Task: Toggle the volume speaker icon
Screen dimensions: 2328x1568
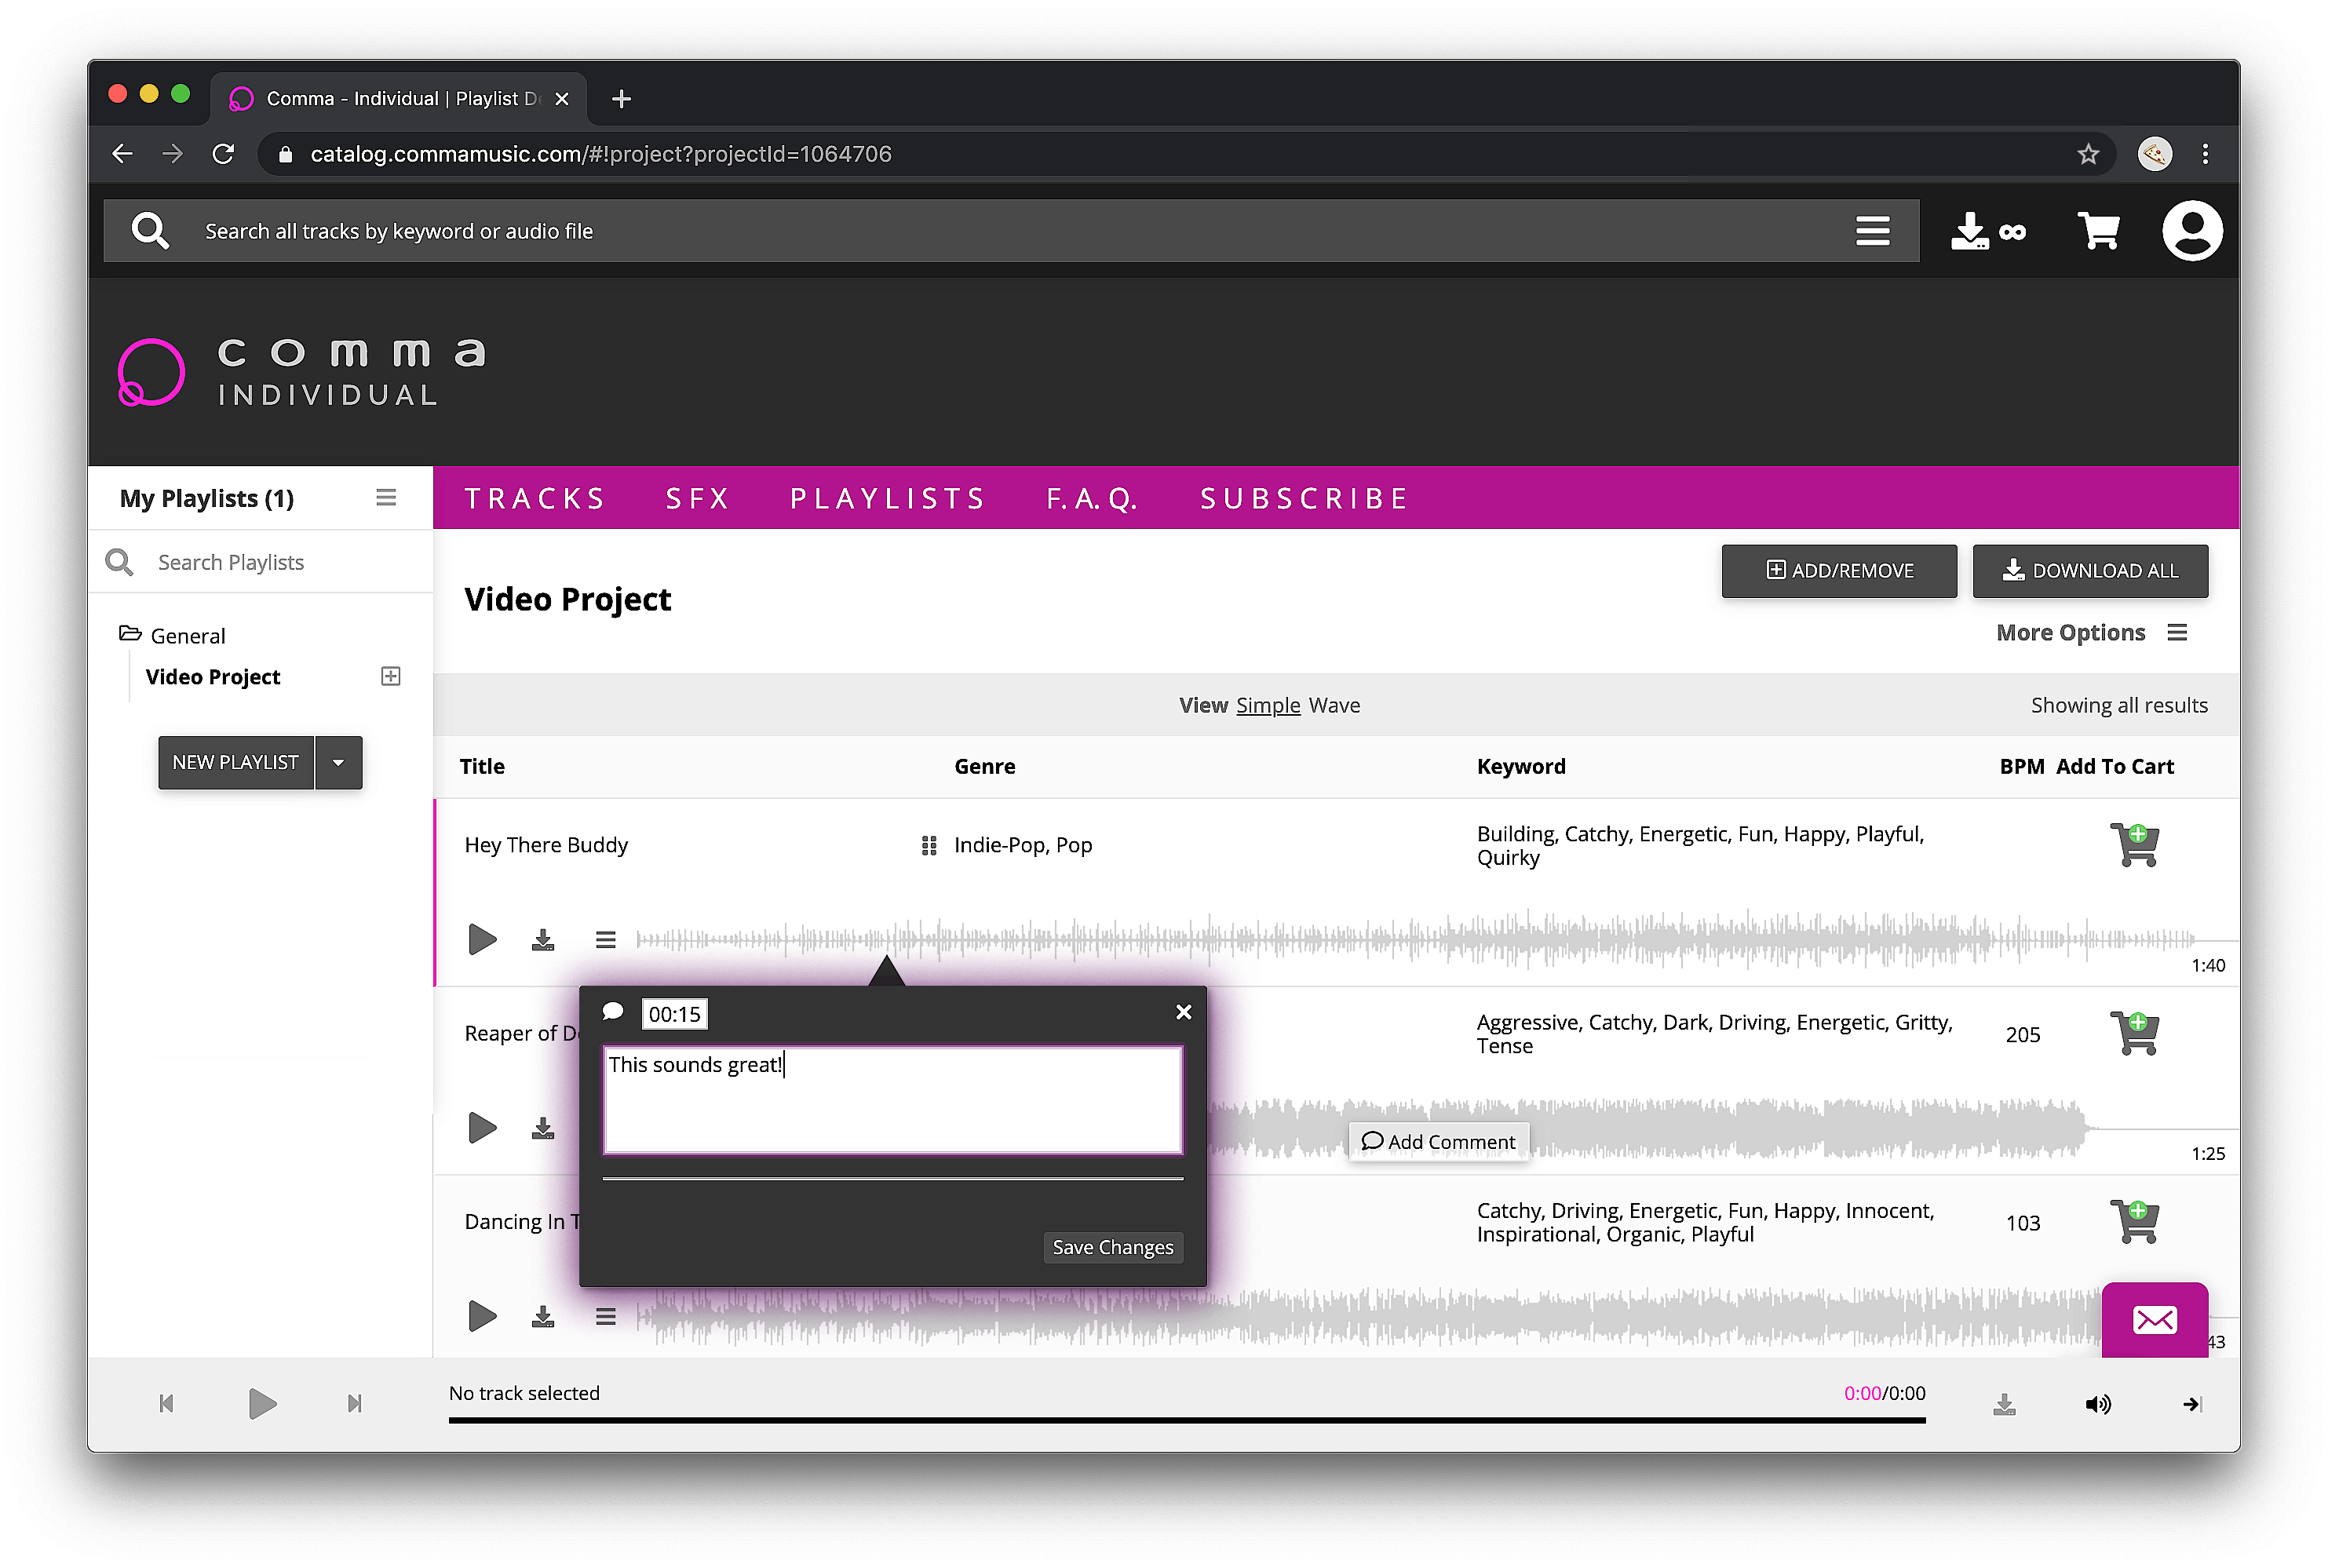Action: point(2098,1404)
